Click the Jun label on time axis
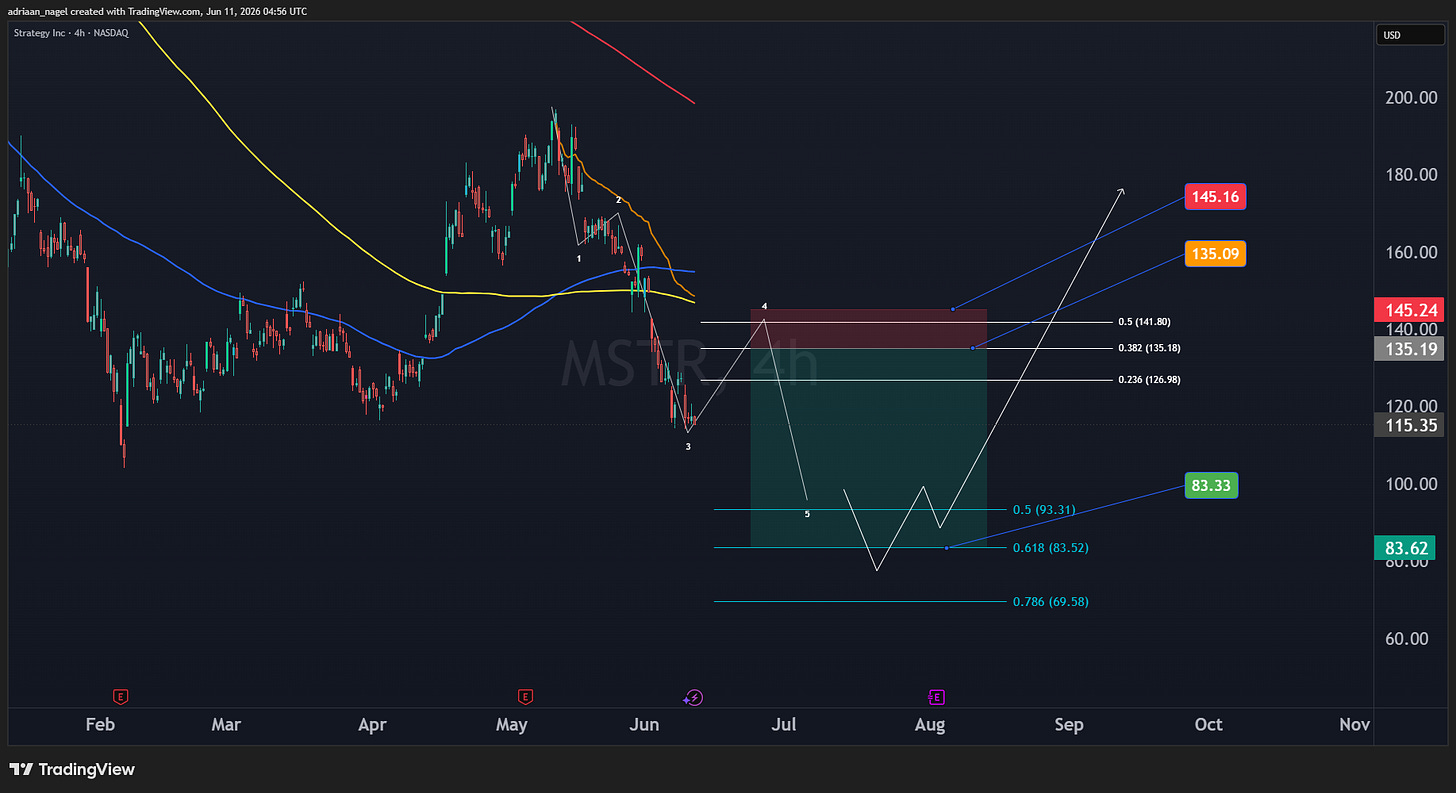Image resolution: width=1456 pixels, height=793 pixels. (645, 725)
